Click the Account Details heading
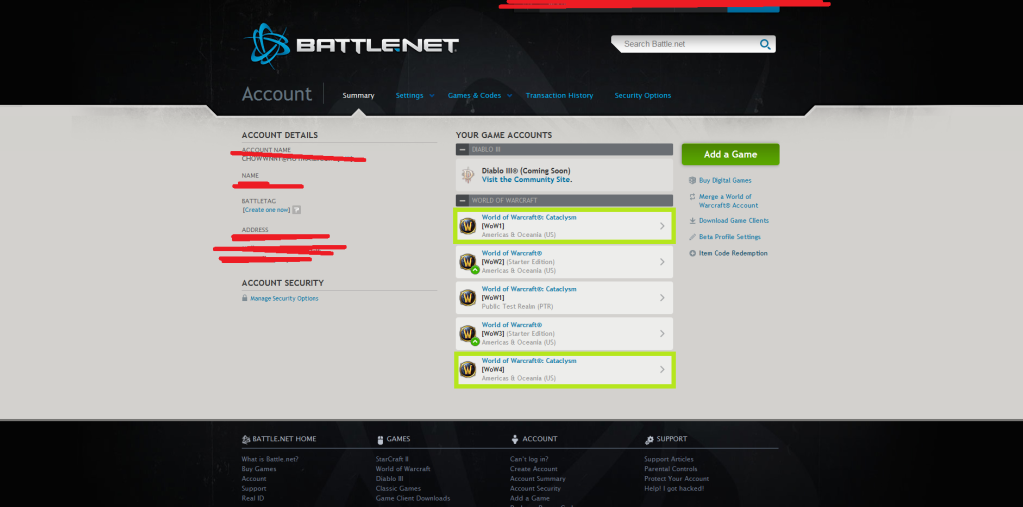The height and width of the screenshot is (507, 1023). pos(280,135)
